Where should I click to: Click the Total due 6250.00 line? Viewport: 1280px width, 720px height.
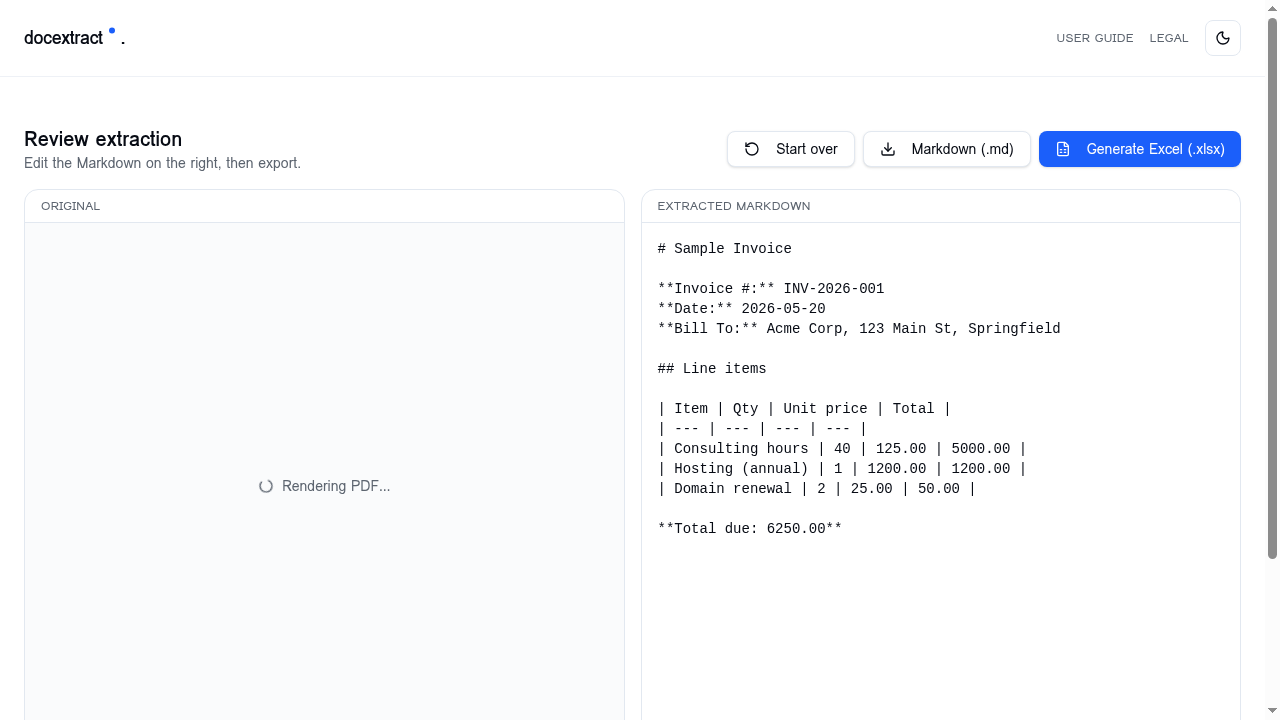point(750,529)
